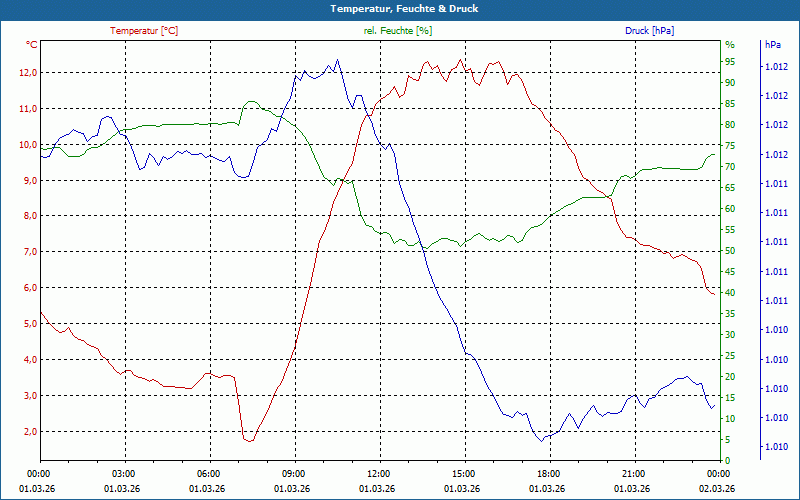Click temperature axis value '5,0'
The width and height of the screenshot is (800, 500).
[x=30, y=323]
